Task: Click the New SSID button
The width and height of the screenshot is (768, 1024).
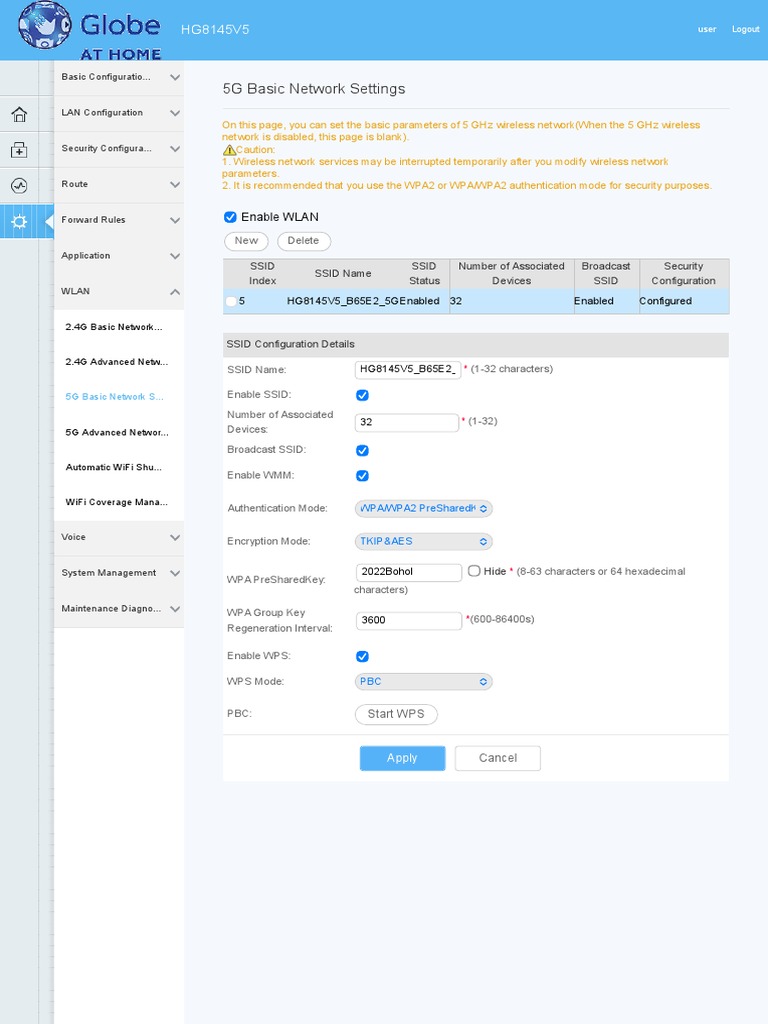Action: click(246, 241)
